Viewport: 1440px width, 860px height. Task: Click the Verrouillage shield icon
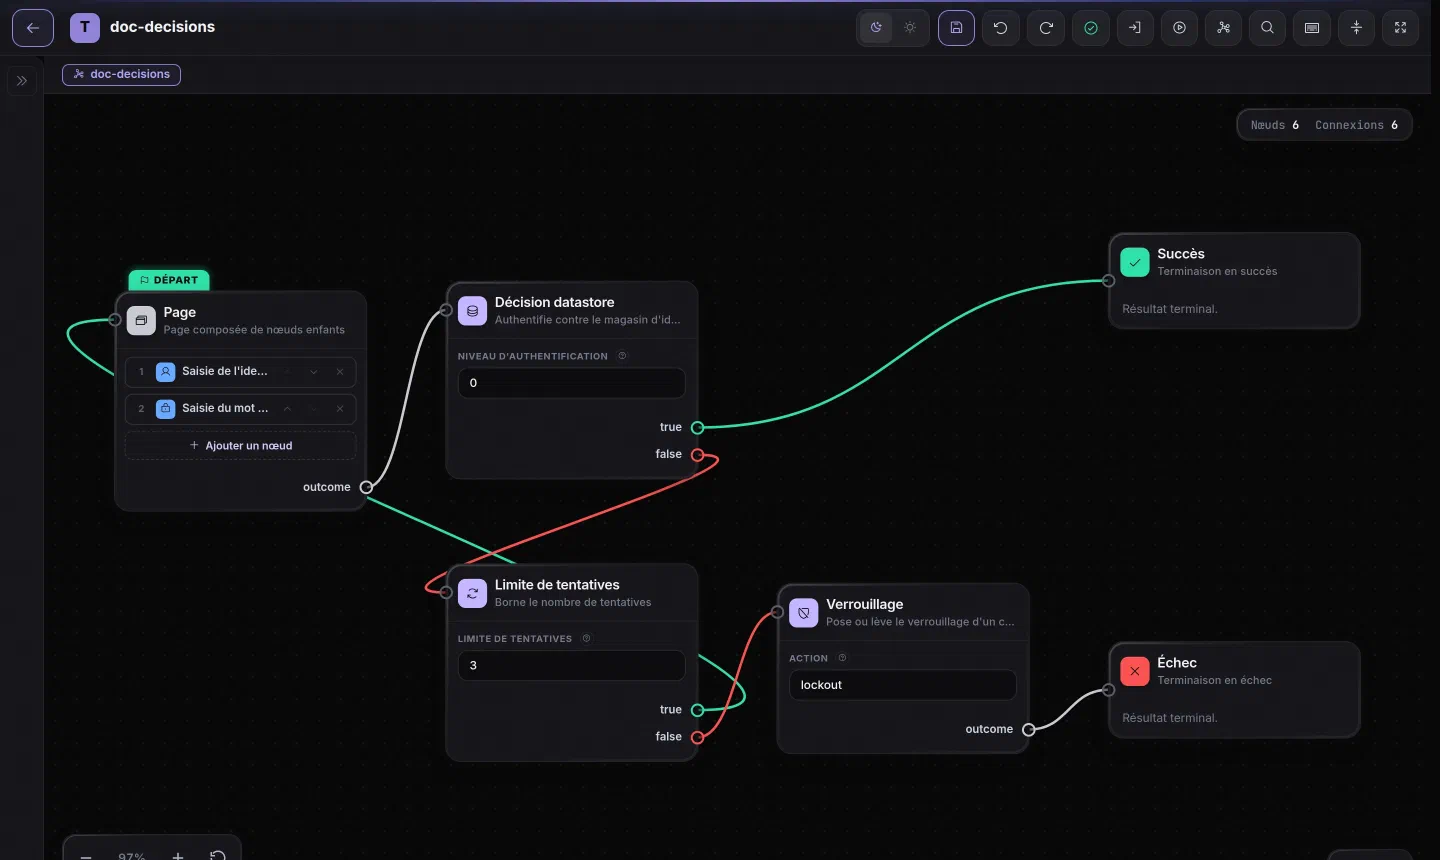tap(804, 613)
